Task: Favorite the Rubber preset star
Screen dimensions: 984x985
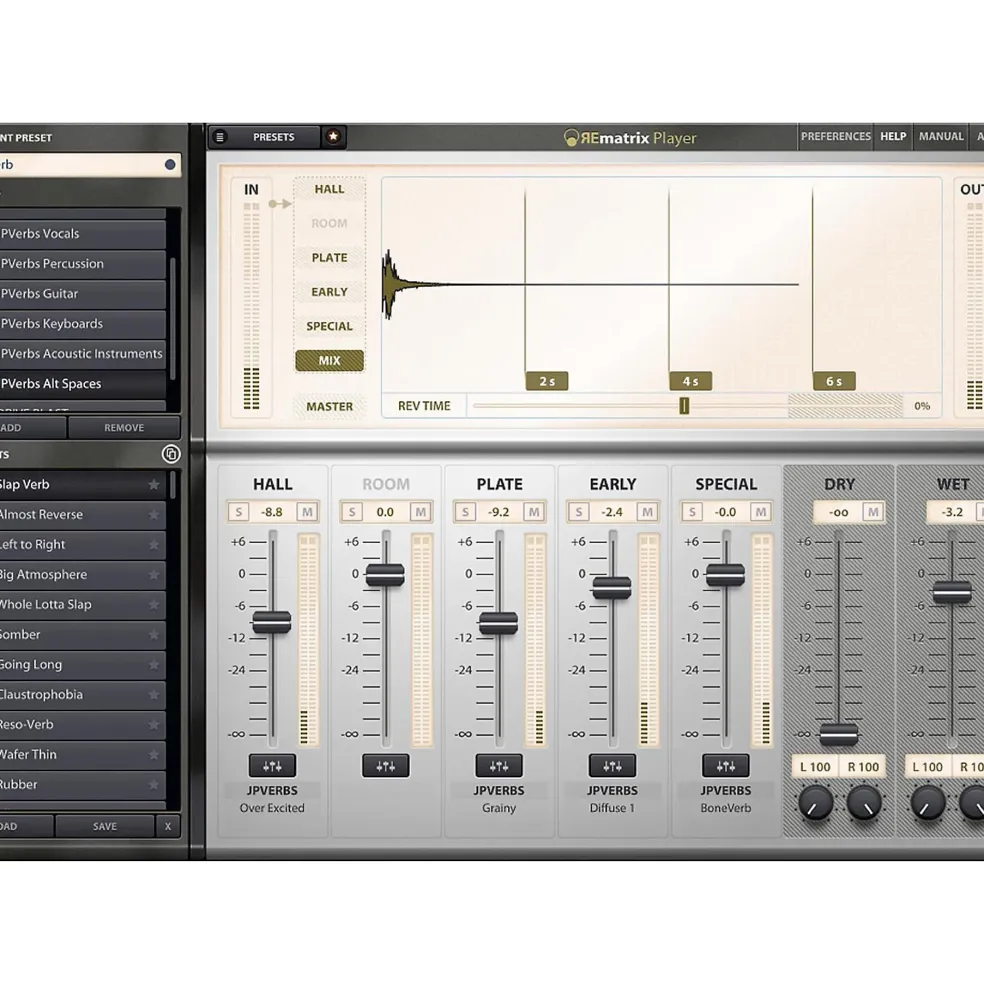Action: [x=153, y=785]
